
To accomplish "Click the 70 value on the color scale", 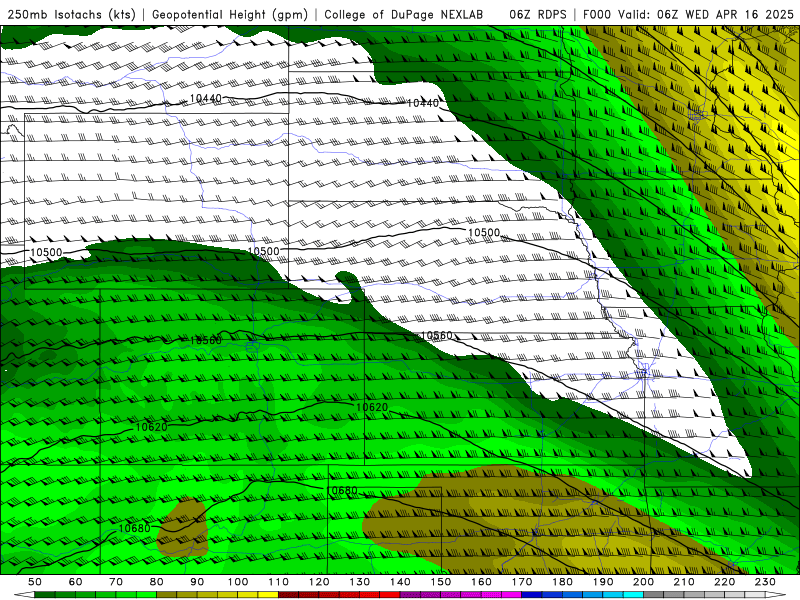I will coord(116,582).
